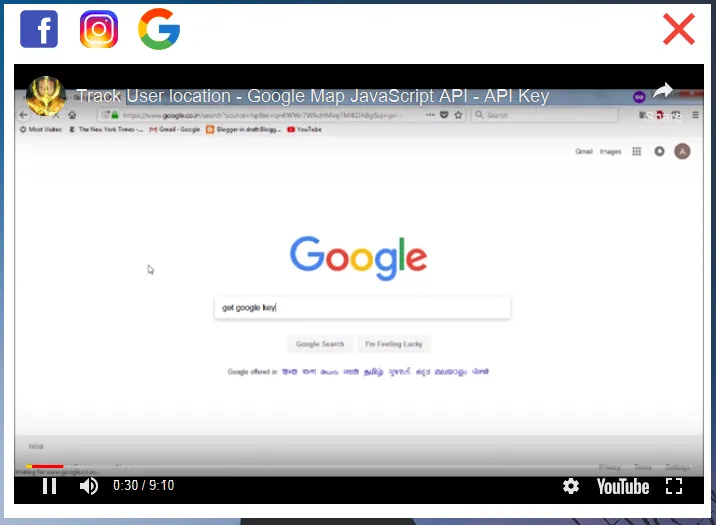
Task: Click the Google logo inside the video
Action: click(358, 257)
